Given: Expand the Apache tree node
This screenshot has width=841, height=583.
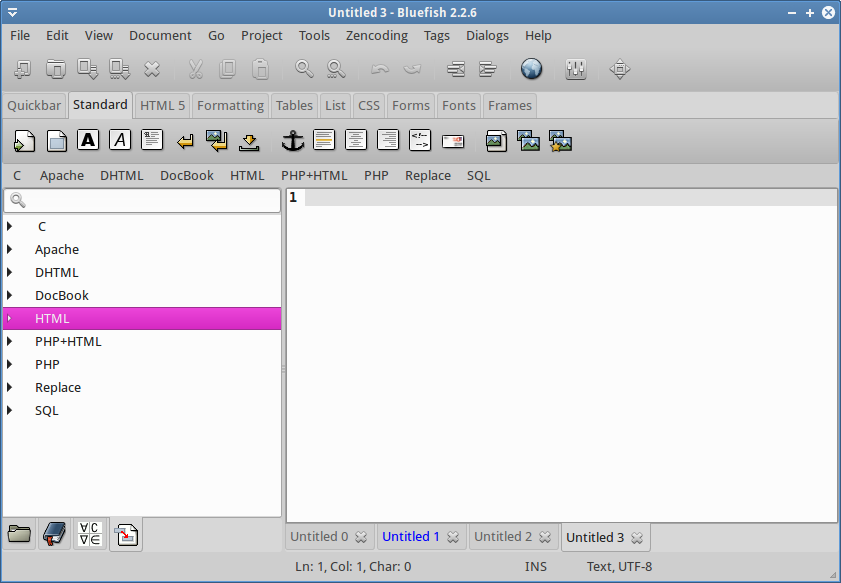Looking at the screenshot, I should (x=10, y=249).
